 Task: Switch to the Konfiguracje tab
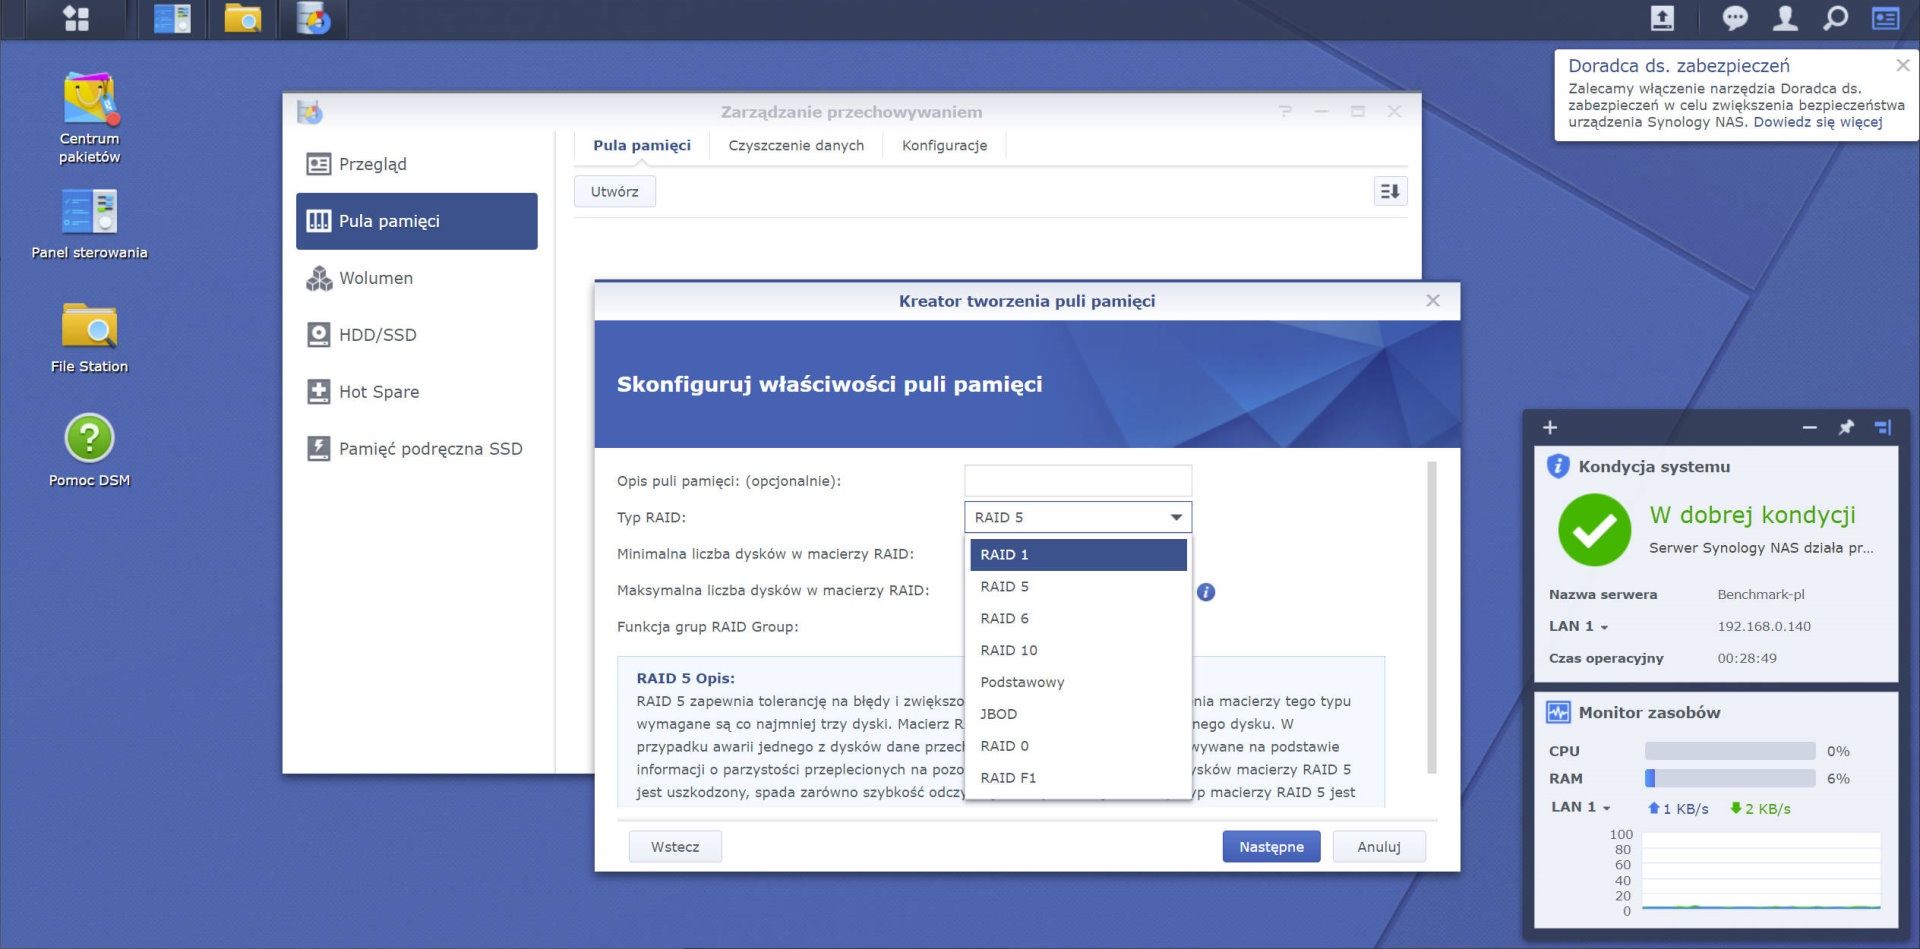coord(944,145)
